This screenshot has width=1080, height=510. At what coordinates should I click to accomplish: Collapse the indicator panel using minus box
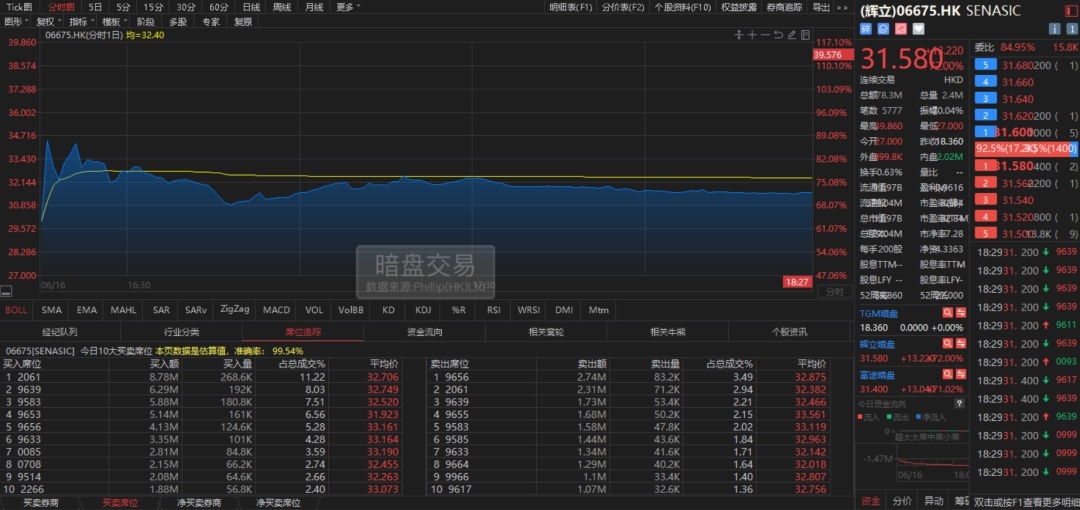pos(6,292)
